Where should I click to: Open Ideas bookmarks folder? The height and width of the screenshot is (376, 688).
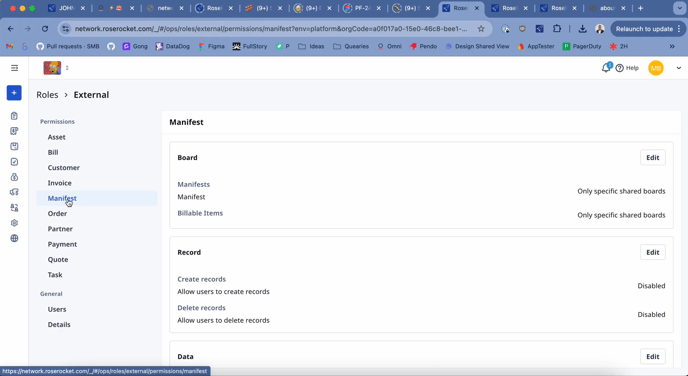click(311, 47)
